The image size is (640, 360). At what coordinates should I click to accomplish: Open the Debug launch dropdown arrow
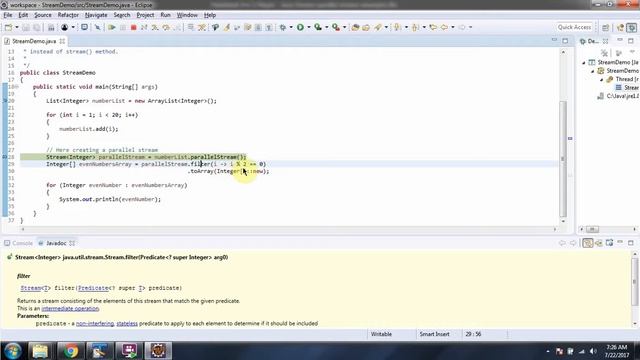click(x=291, y=27)
